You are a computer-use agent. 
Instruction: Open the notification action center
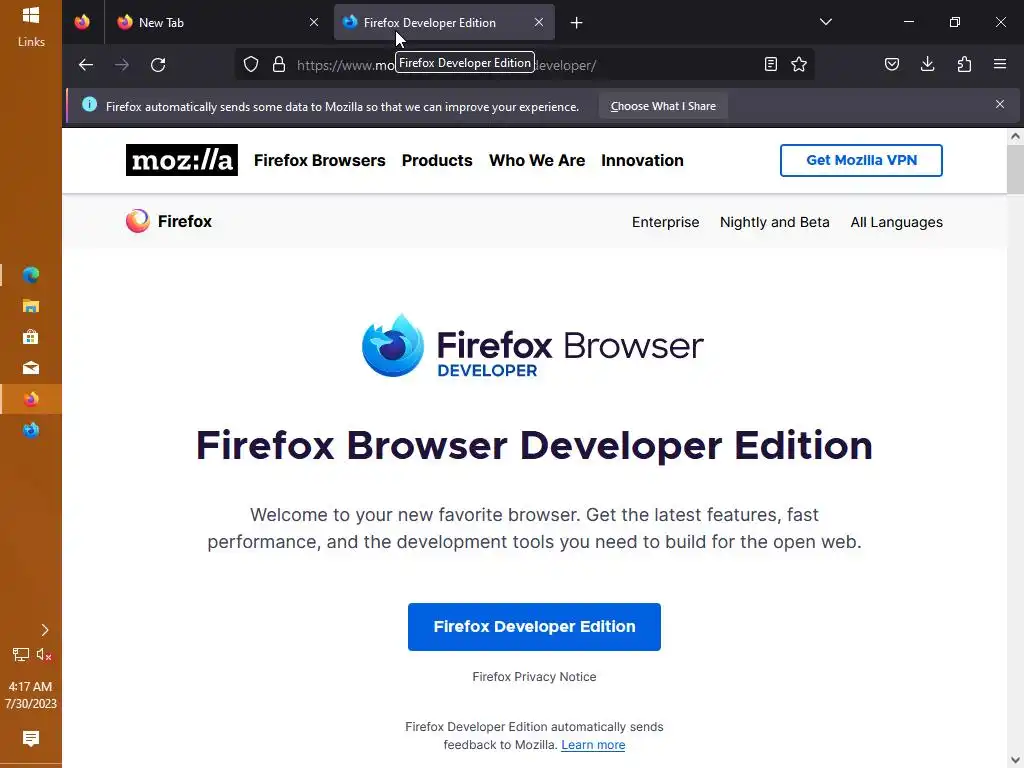tap(31, 739)
